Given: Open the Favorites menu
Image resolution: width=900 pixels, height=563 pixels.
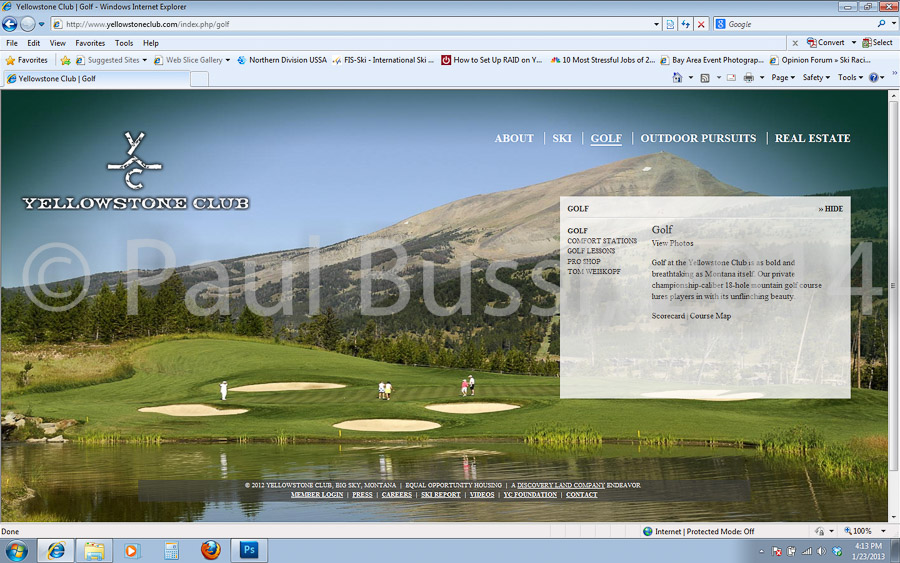Looking at the screenshot, I should [90, 43].
